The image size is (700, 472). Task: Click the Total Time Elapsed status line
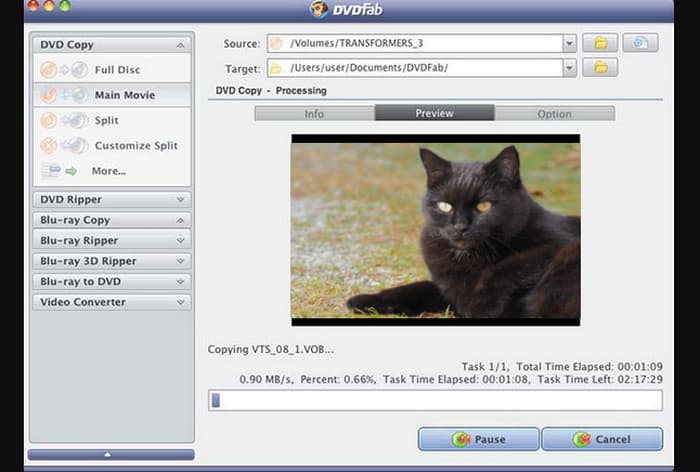pyautogui.click(x=562, y=367)
